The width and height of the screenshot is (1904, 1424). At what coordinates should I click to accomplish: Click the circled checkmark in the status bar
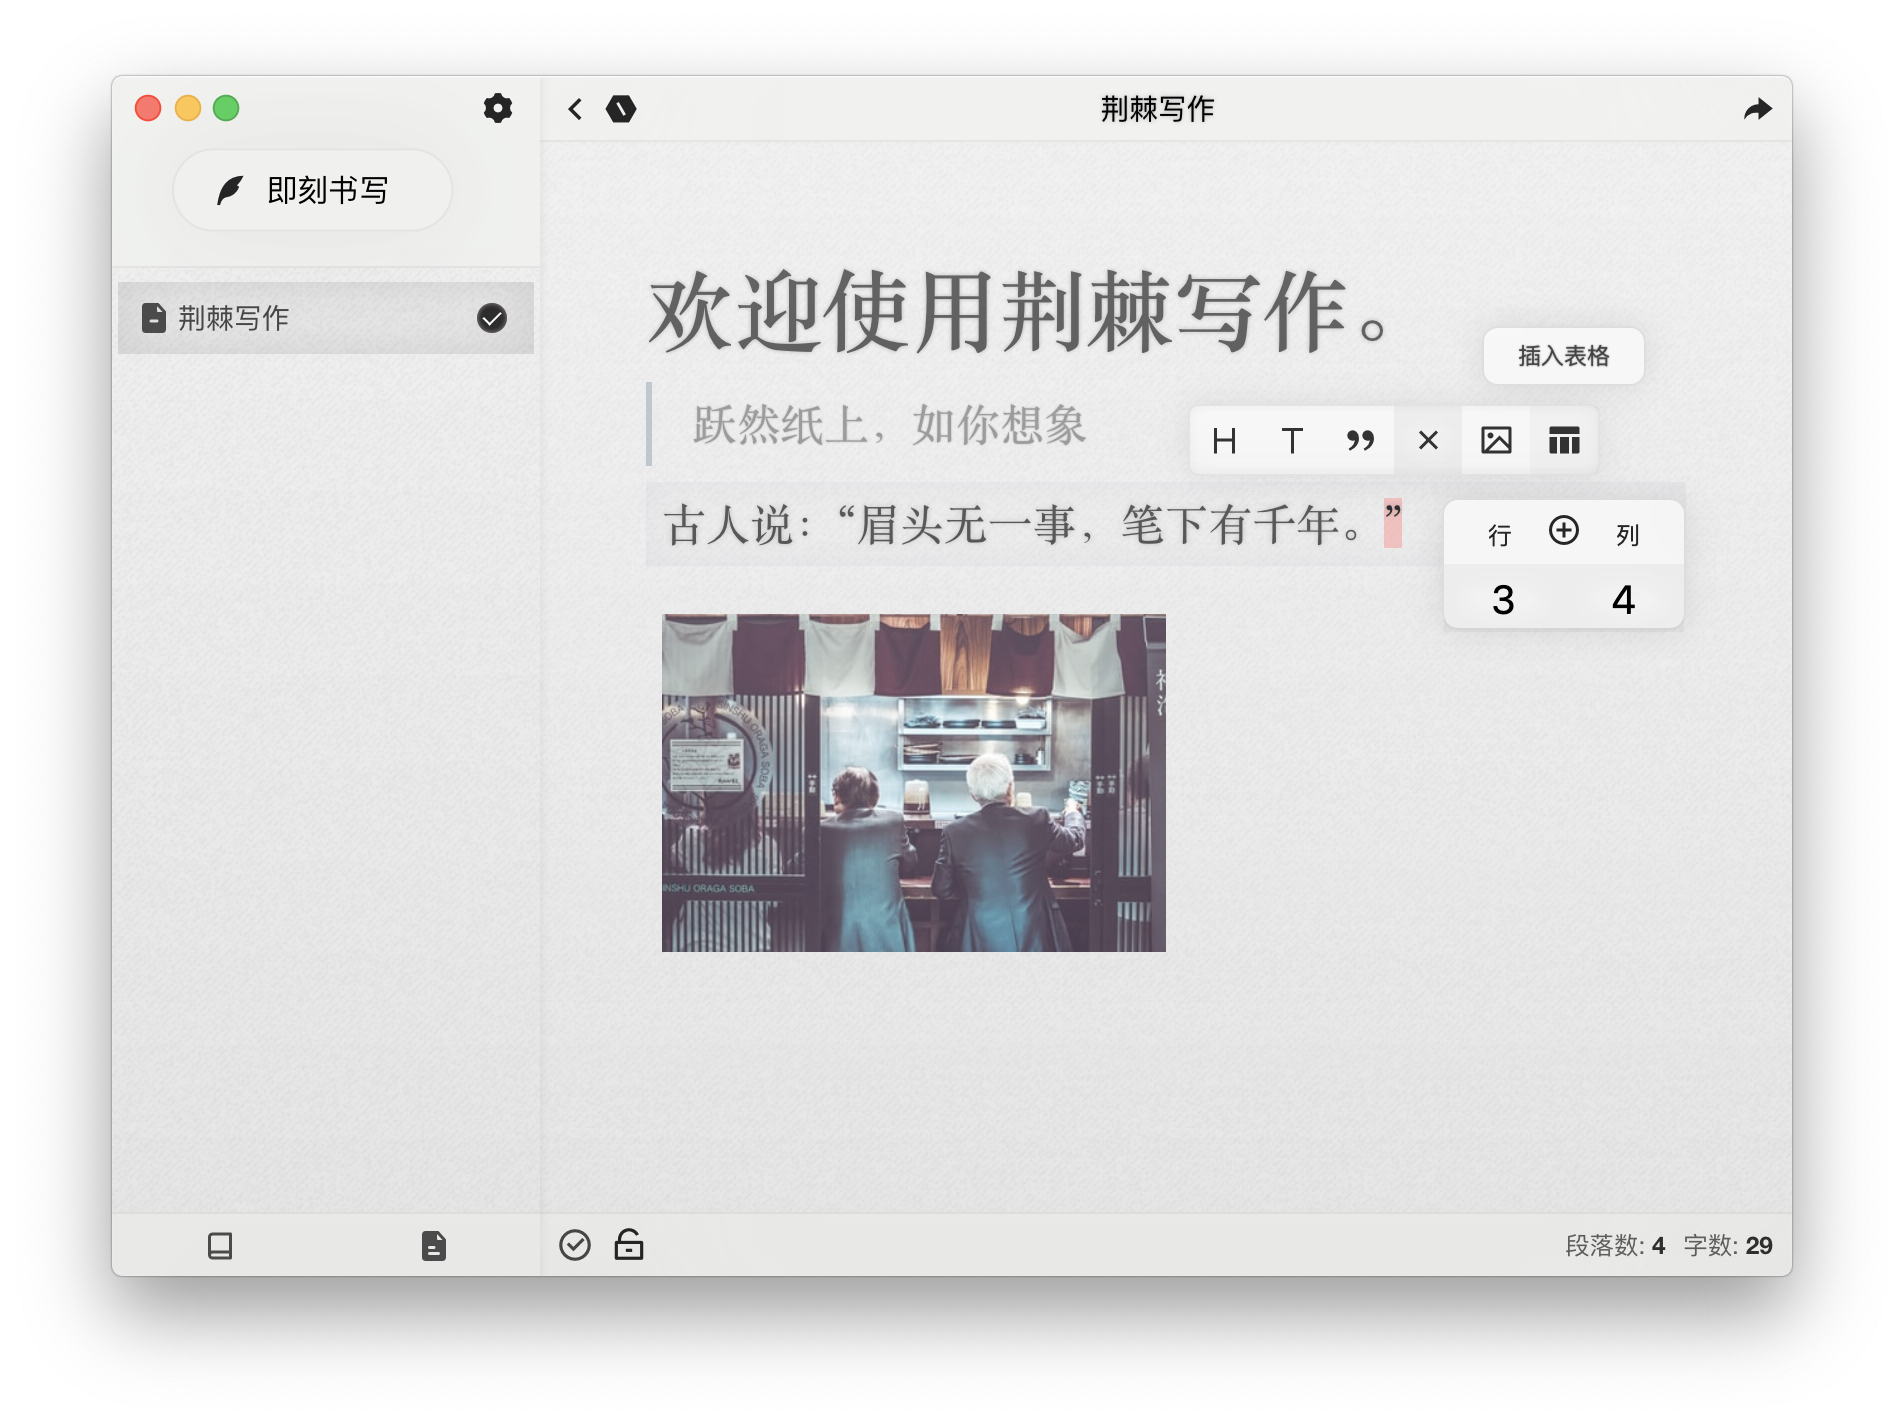tap(575, 1245)
